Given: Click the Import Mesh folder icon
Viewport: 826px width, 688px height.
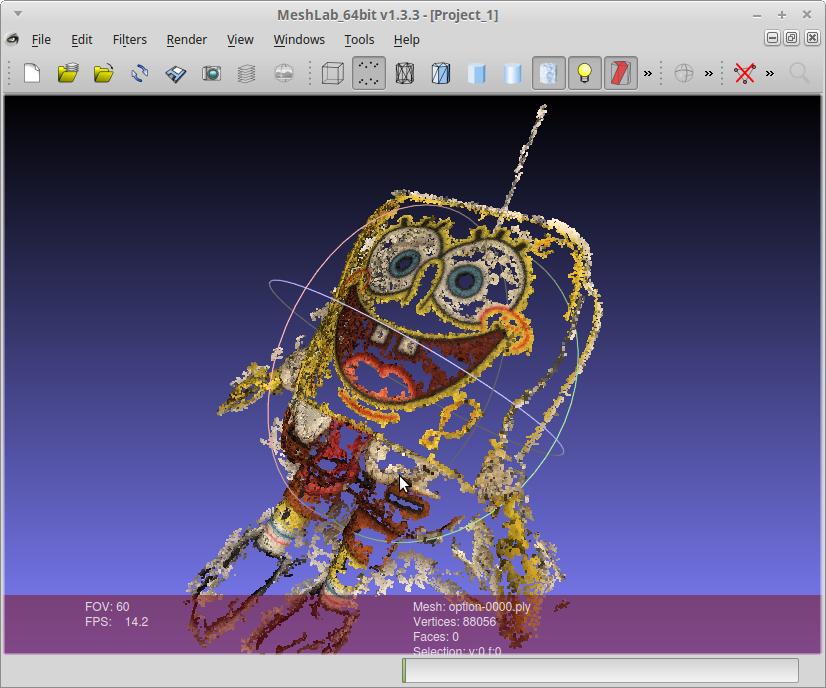Looking at the screenshot, I should 104,73.
